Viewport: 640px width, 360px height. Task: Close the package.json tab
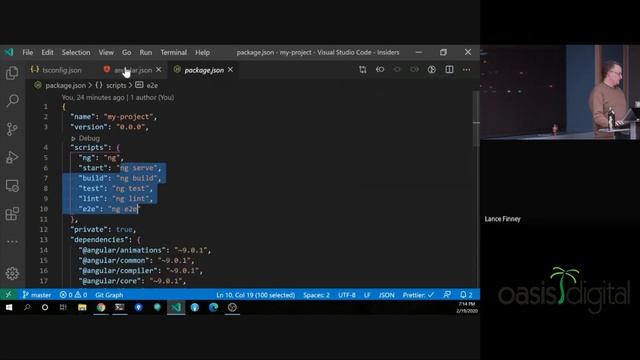(231, 70)
